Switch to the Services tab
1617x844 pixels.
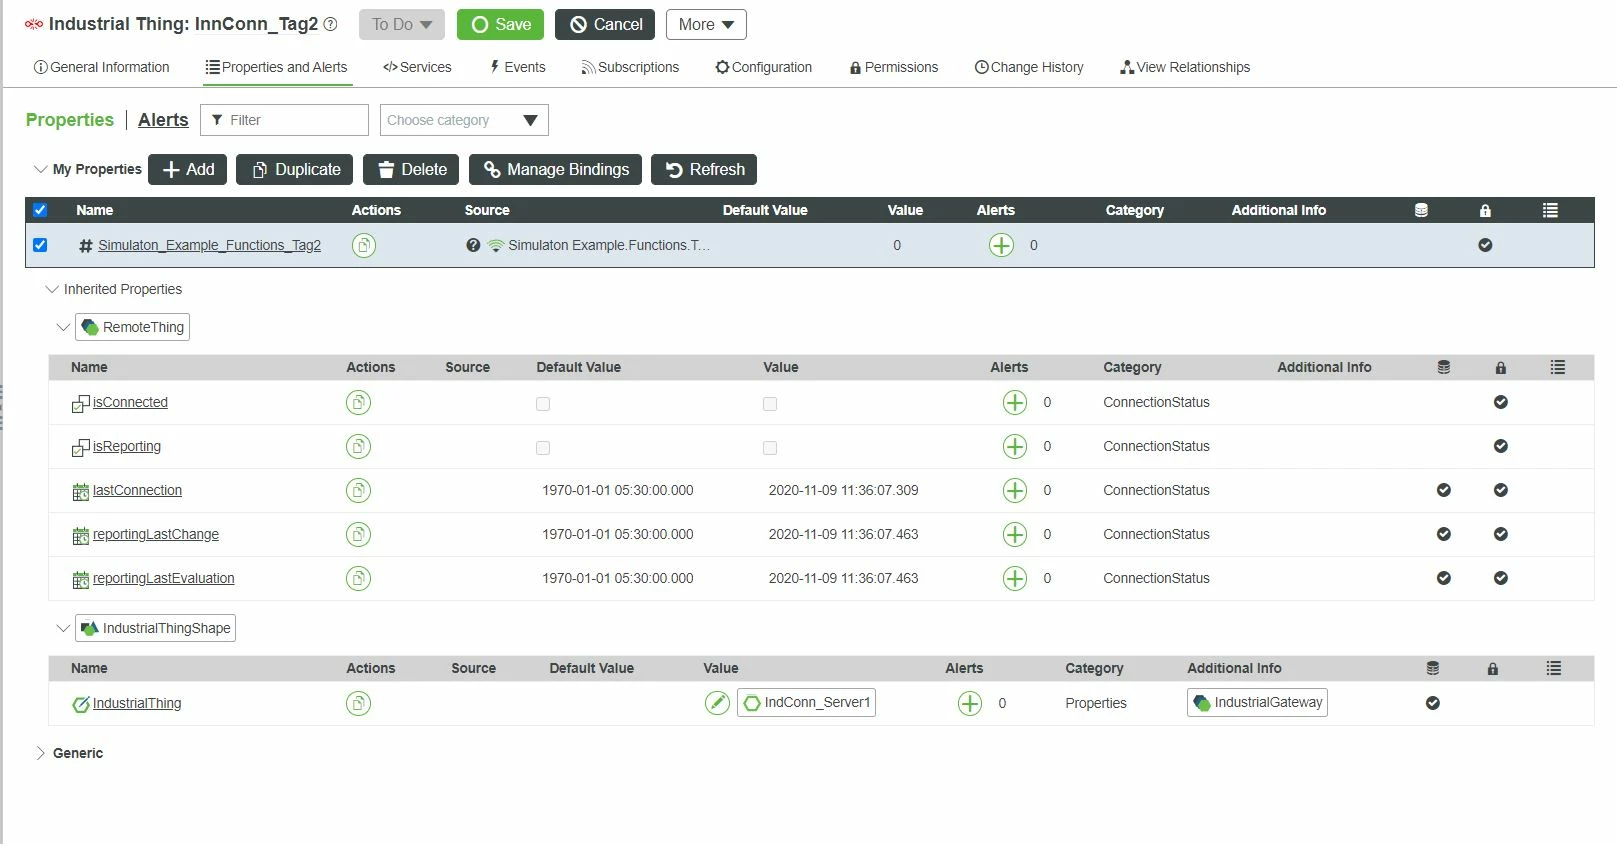(417, 67)
